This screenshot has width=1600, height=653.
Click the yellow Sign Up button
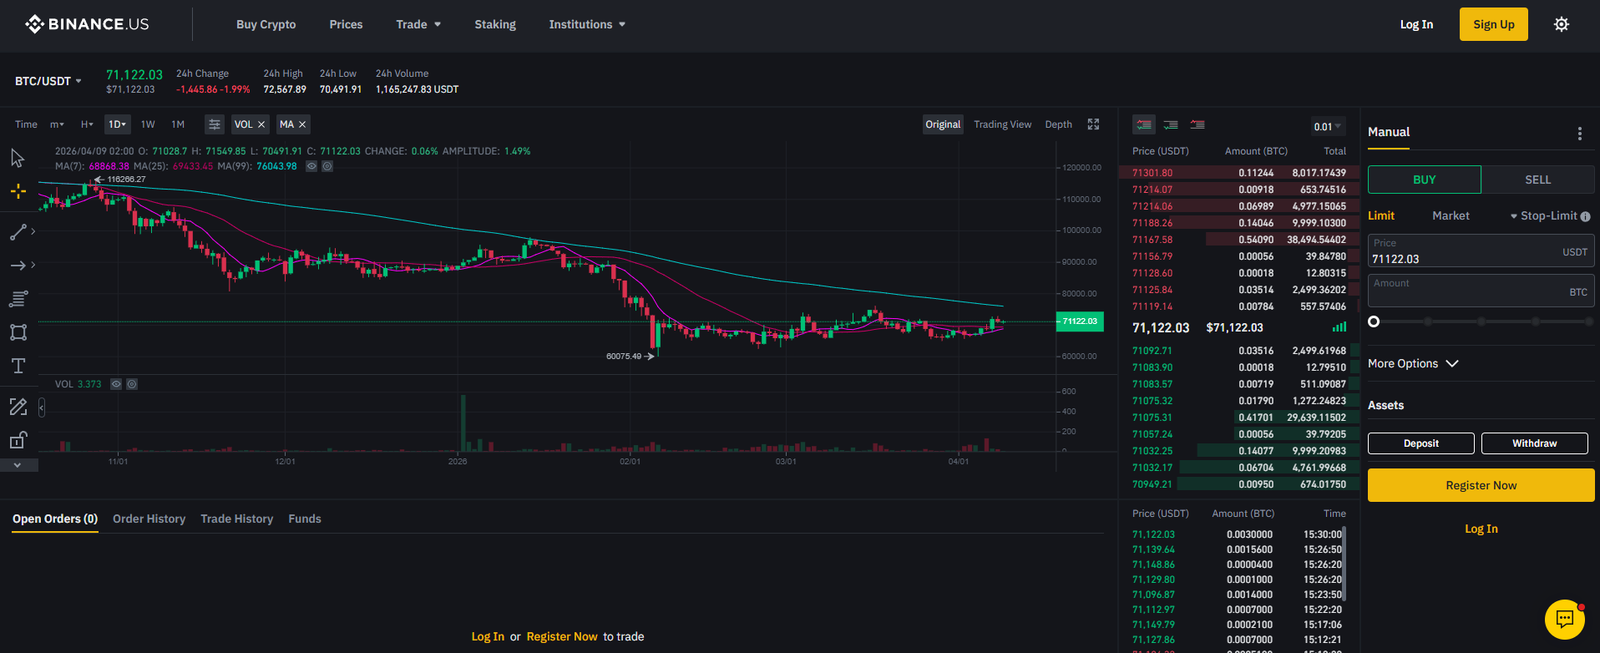click(1493, 24)
